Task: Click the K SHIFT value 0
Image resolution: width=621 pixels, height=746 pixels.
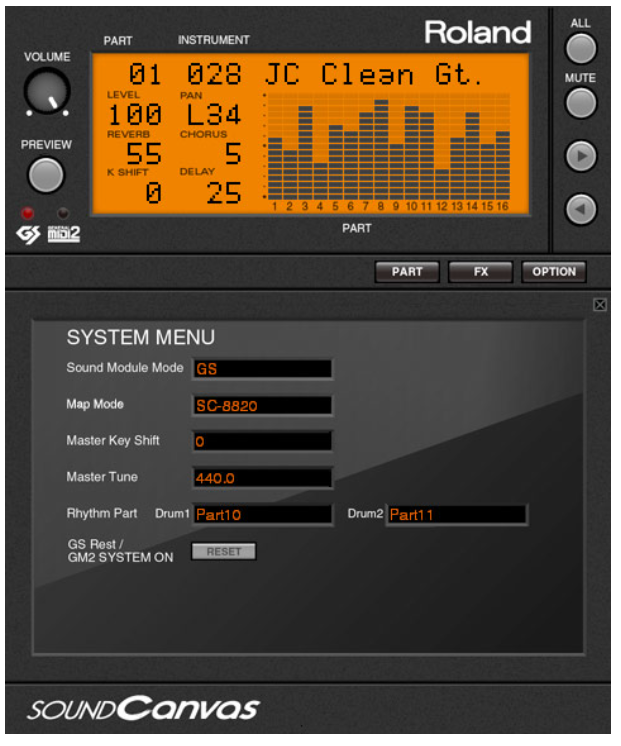Action: coord(153,193)
